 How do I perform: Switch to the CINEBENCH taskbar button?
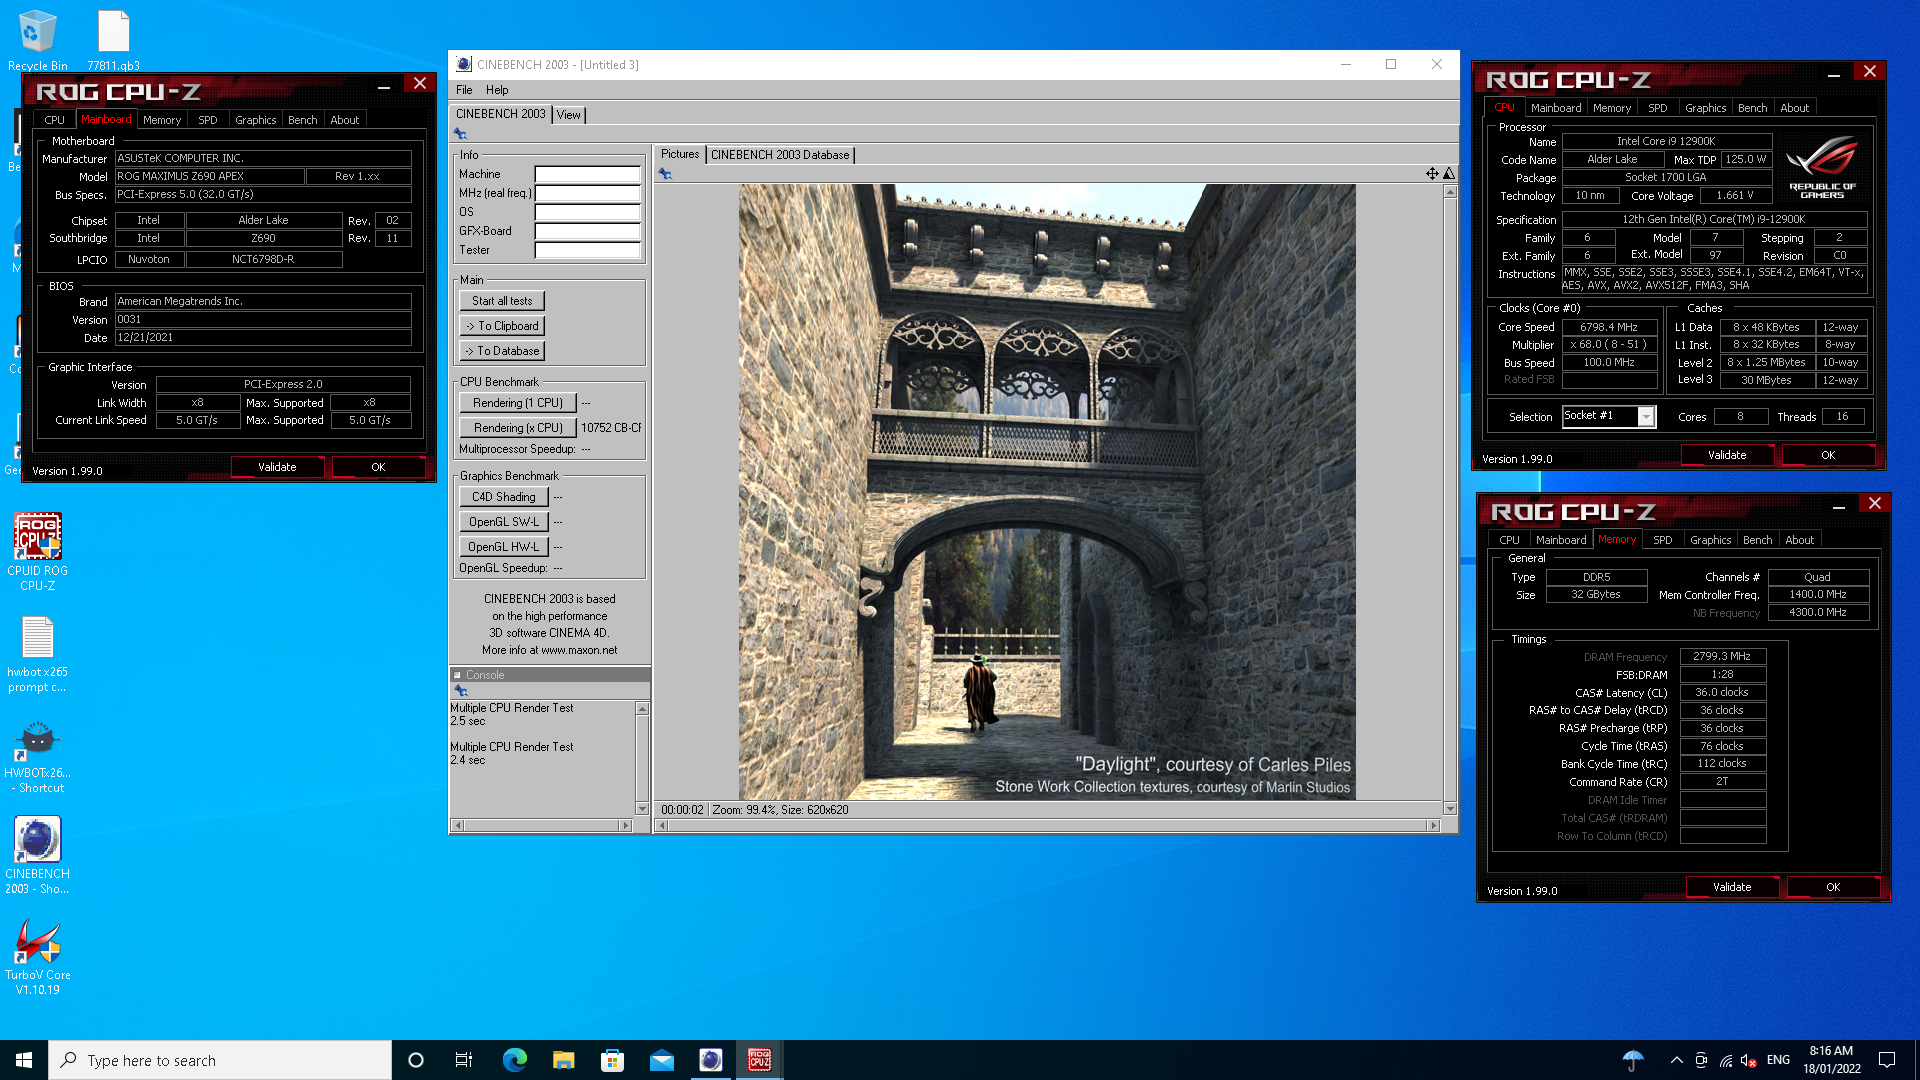point(710,1060)
